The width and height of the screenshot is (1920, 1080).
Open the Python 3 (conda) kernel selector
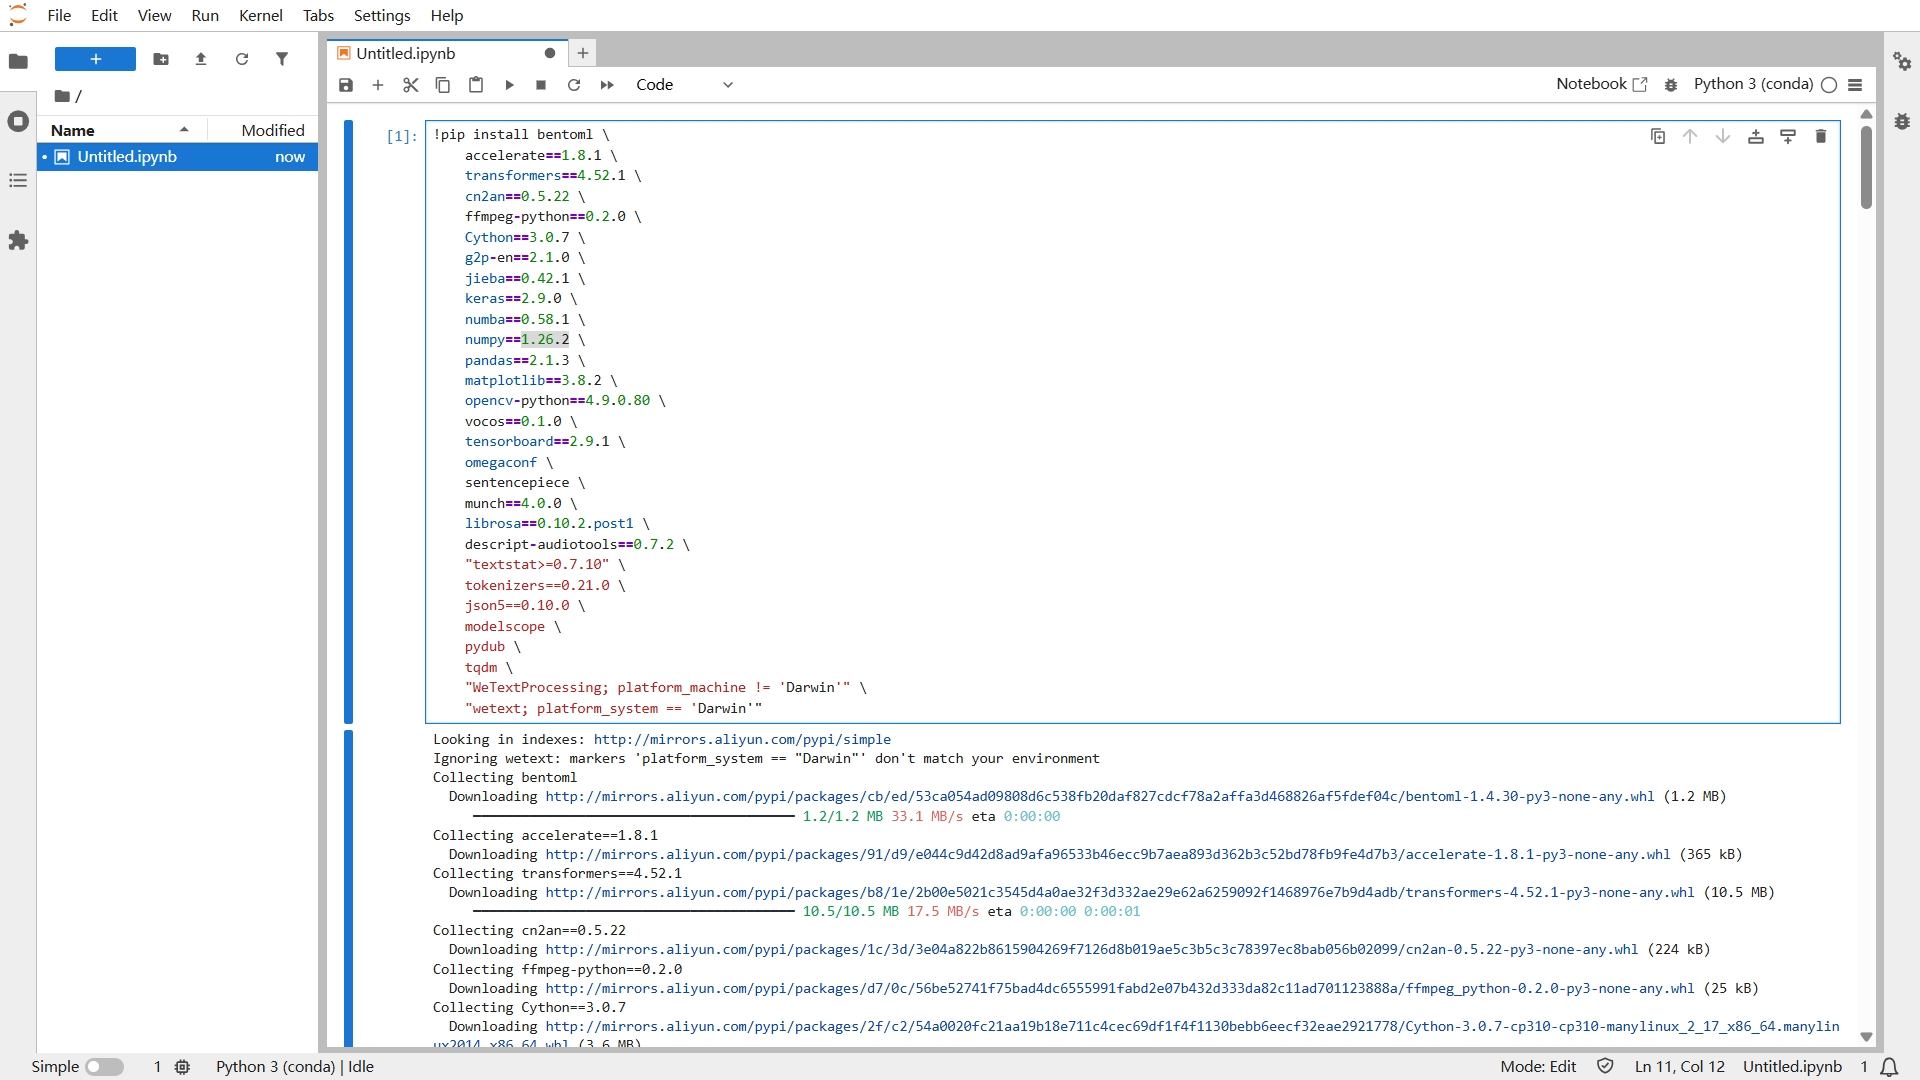[1753, 84]
